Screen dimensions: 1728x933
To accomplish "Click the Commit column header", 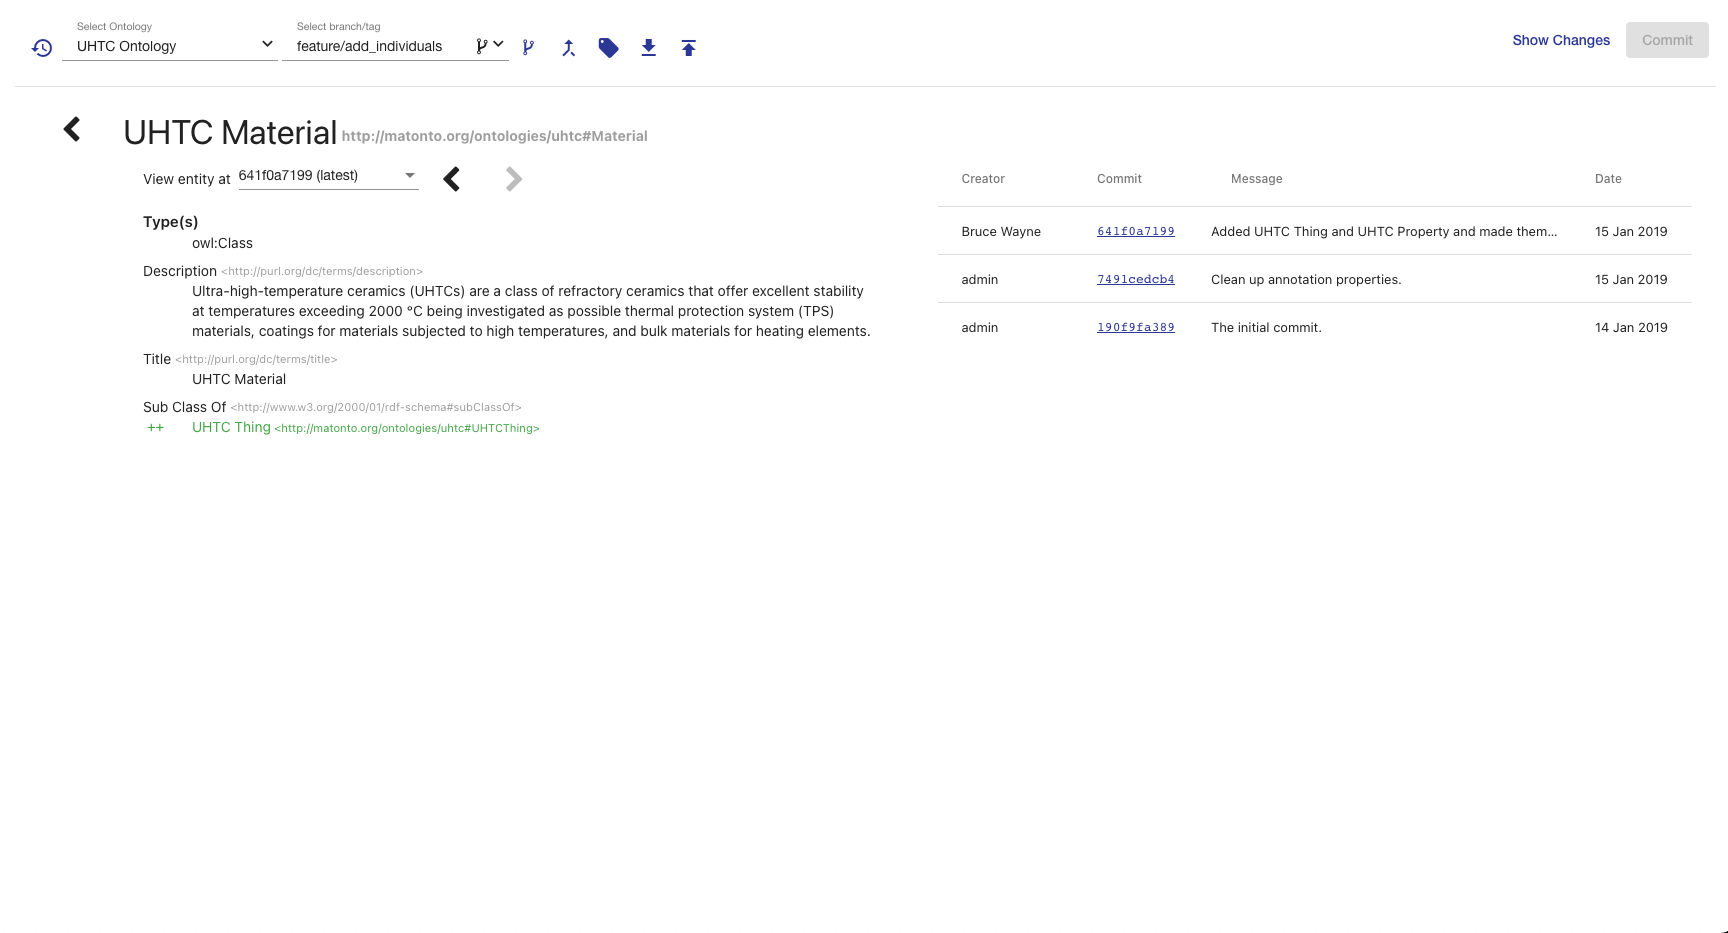I will pyautogui.click(x=1119, y=179).
